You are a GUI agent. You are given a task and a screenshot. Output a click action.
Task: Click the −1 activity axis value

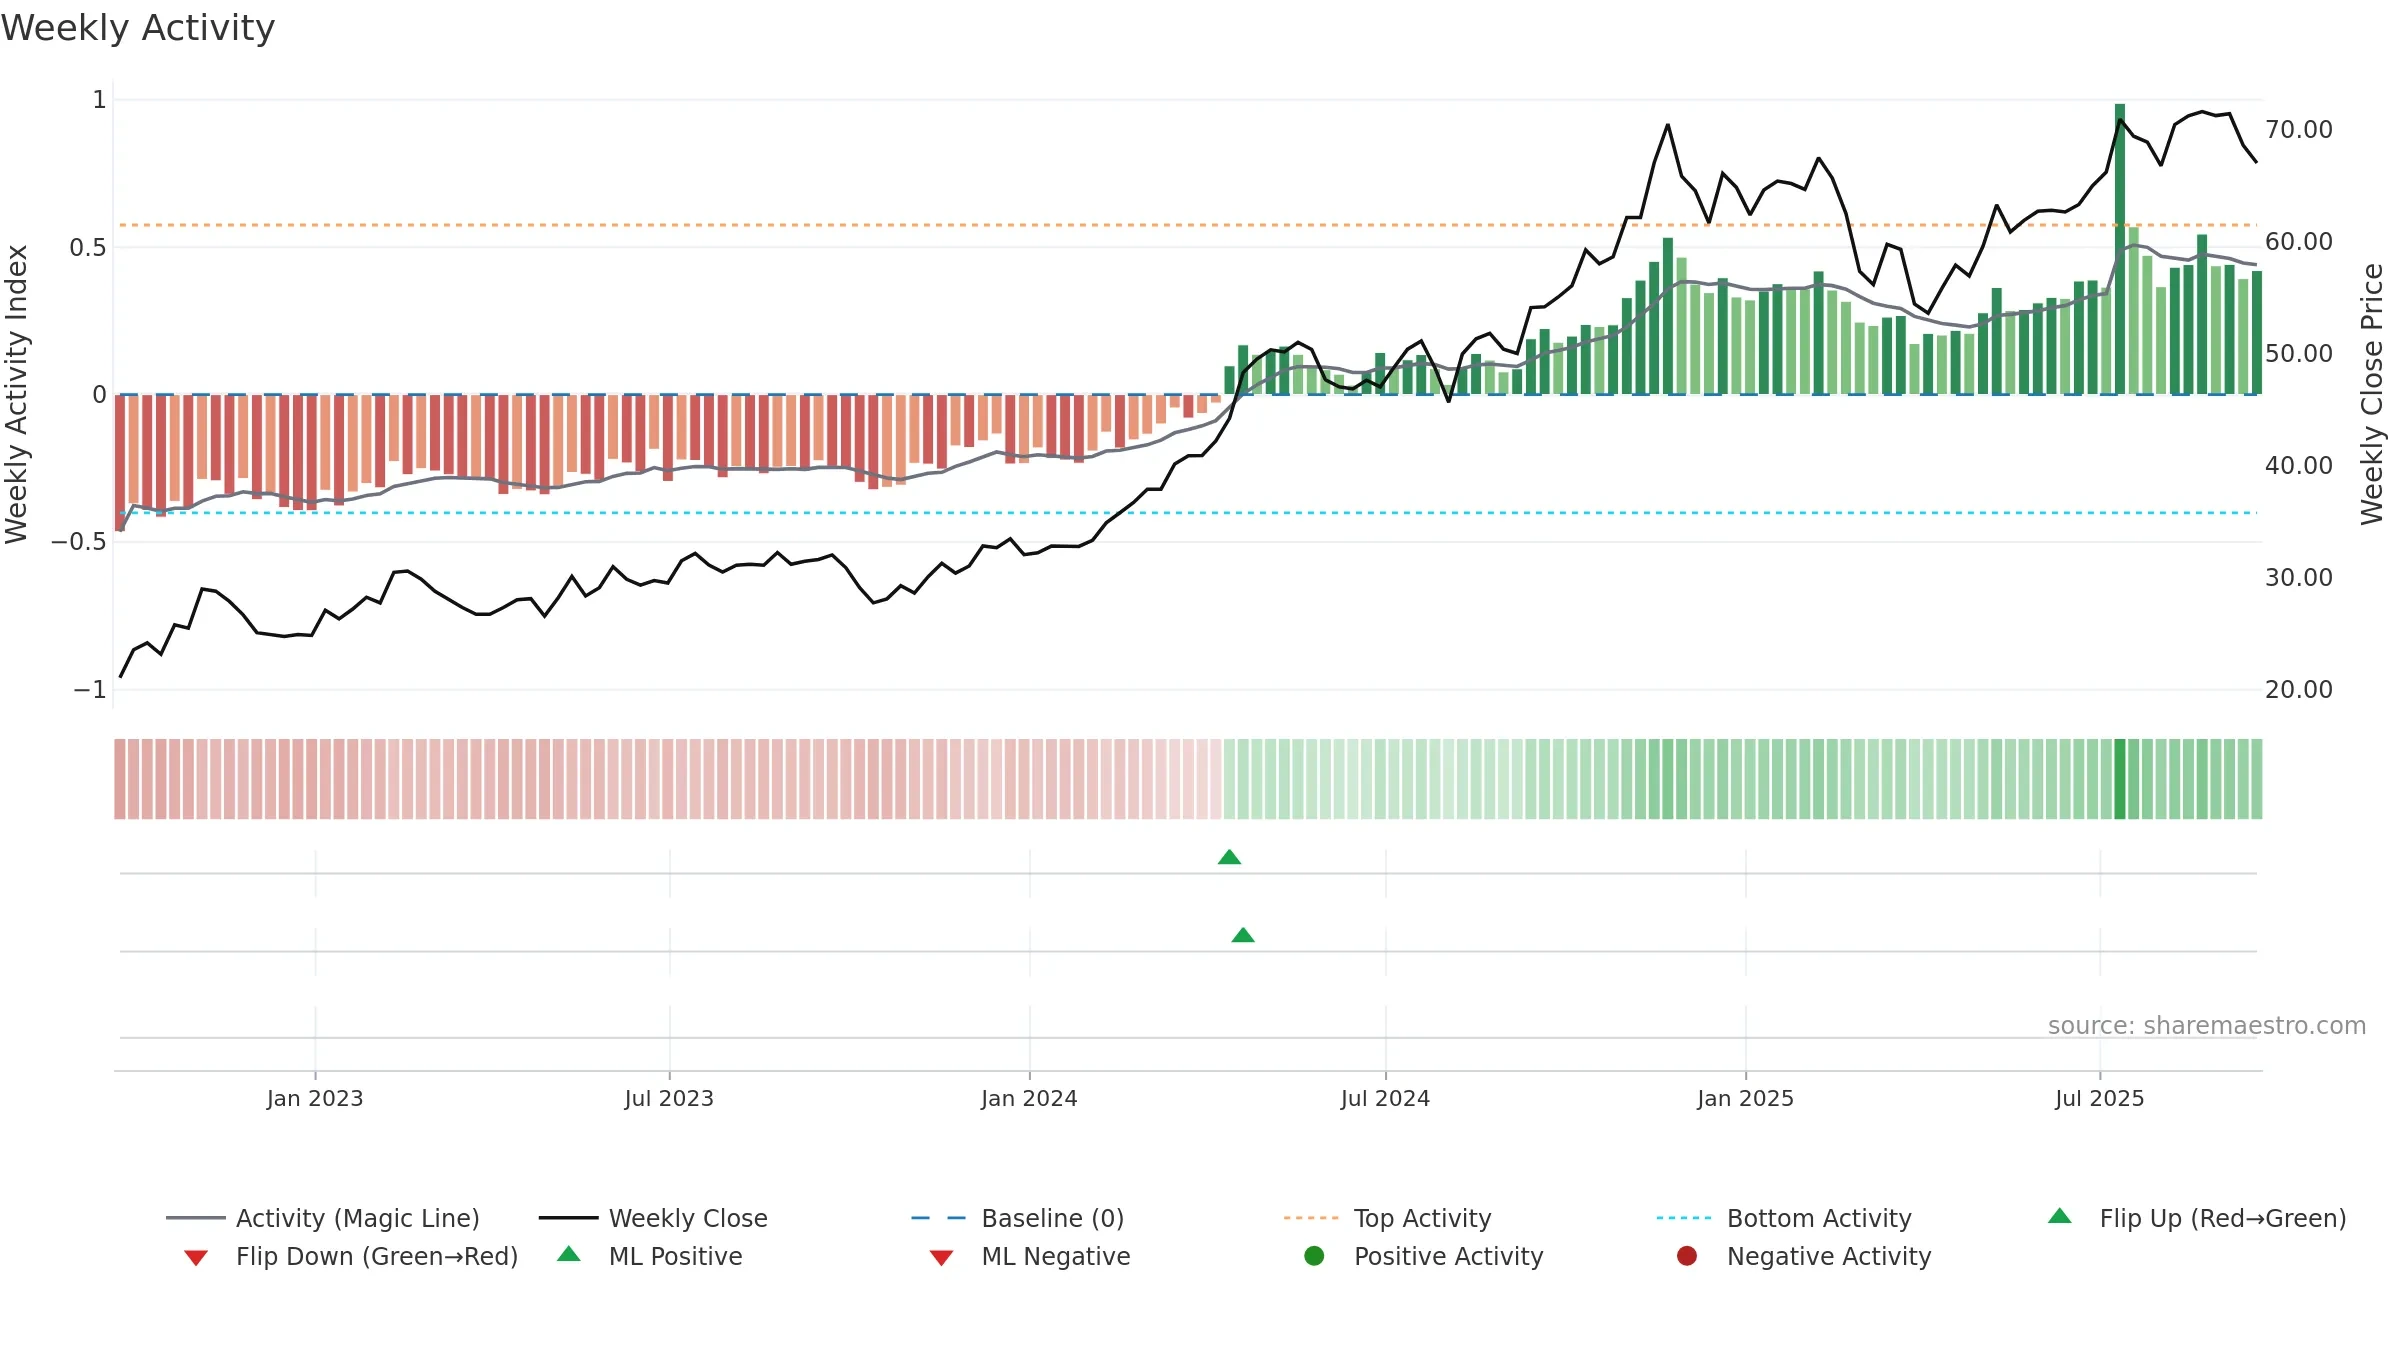click(90, 690)
